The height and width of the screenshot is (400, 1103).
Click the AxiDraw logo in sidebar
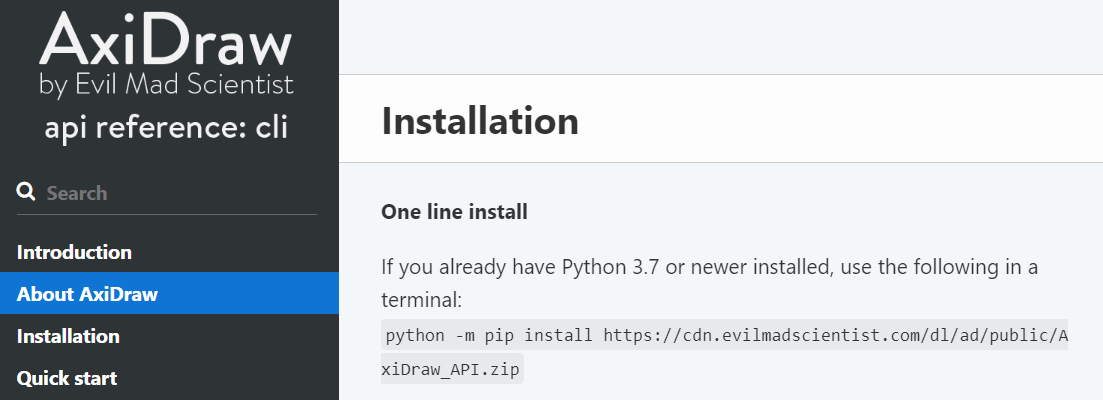pos(166,54)
